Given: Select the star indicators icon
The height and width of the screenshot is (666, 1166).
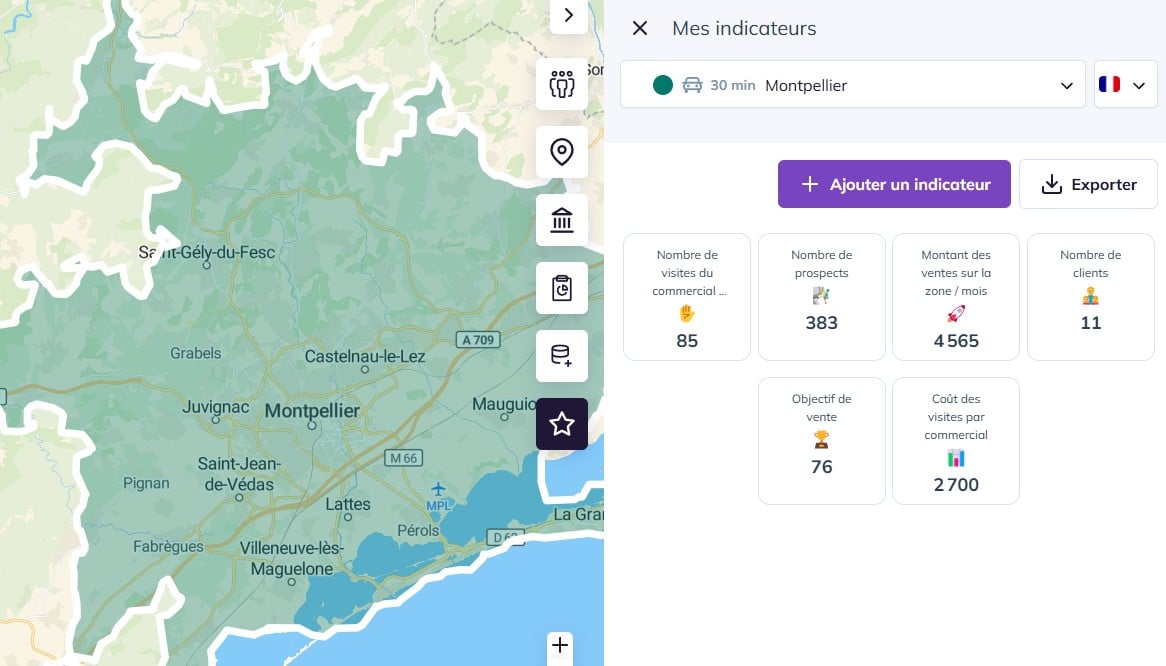Looking at the screenshot, I should click(x=562, y=424).
